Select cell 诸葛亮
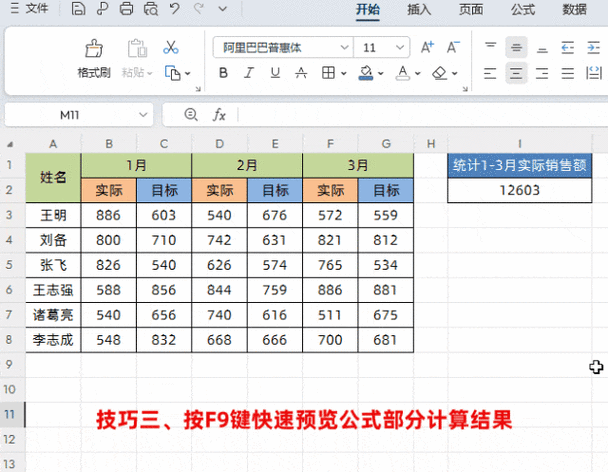 [53, 315]
